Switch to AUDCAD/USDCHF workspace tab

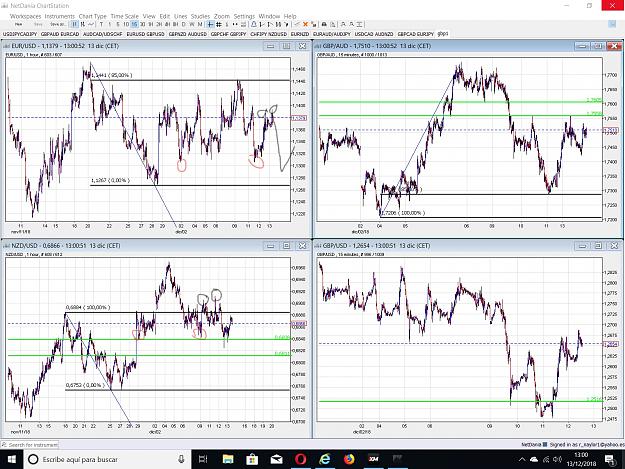103,34
